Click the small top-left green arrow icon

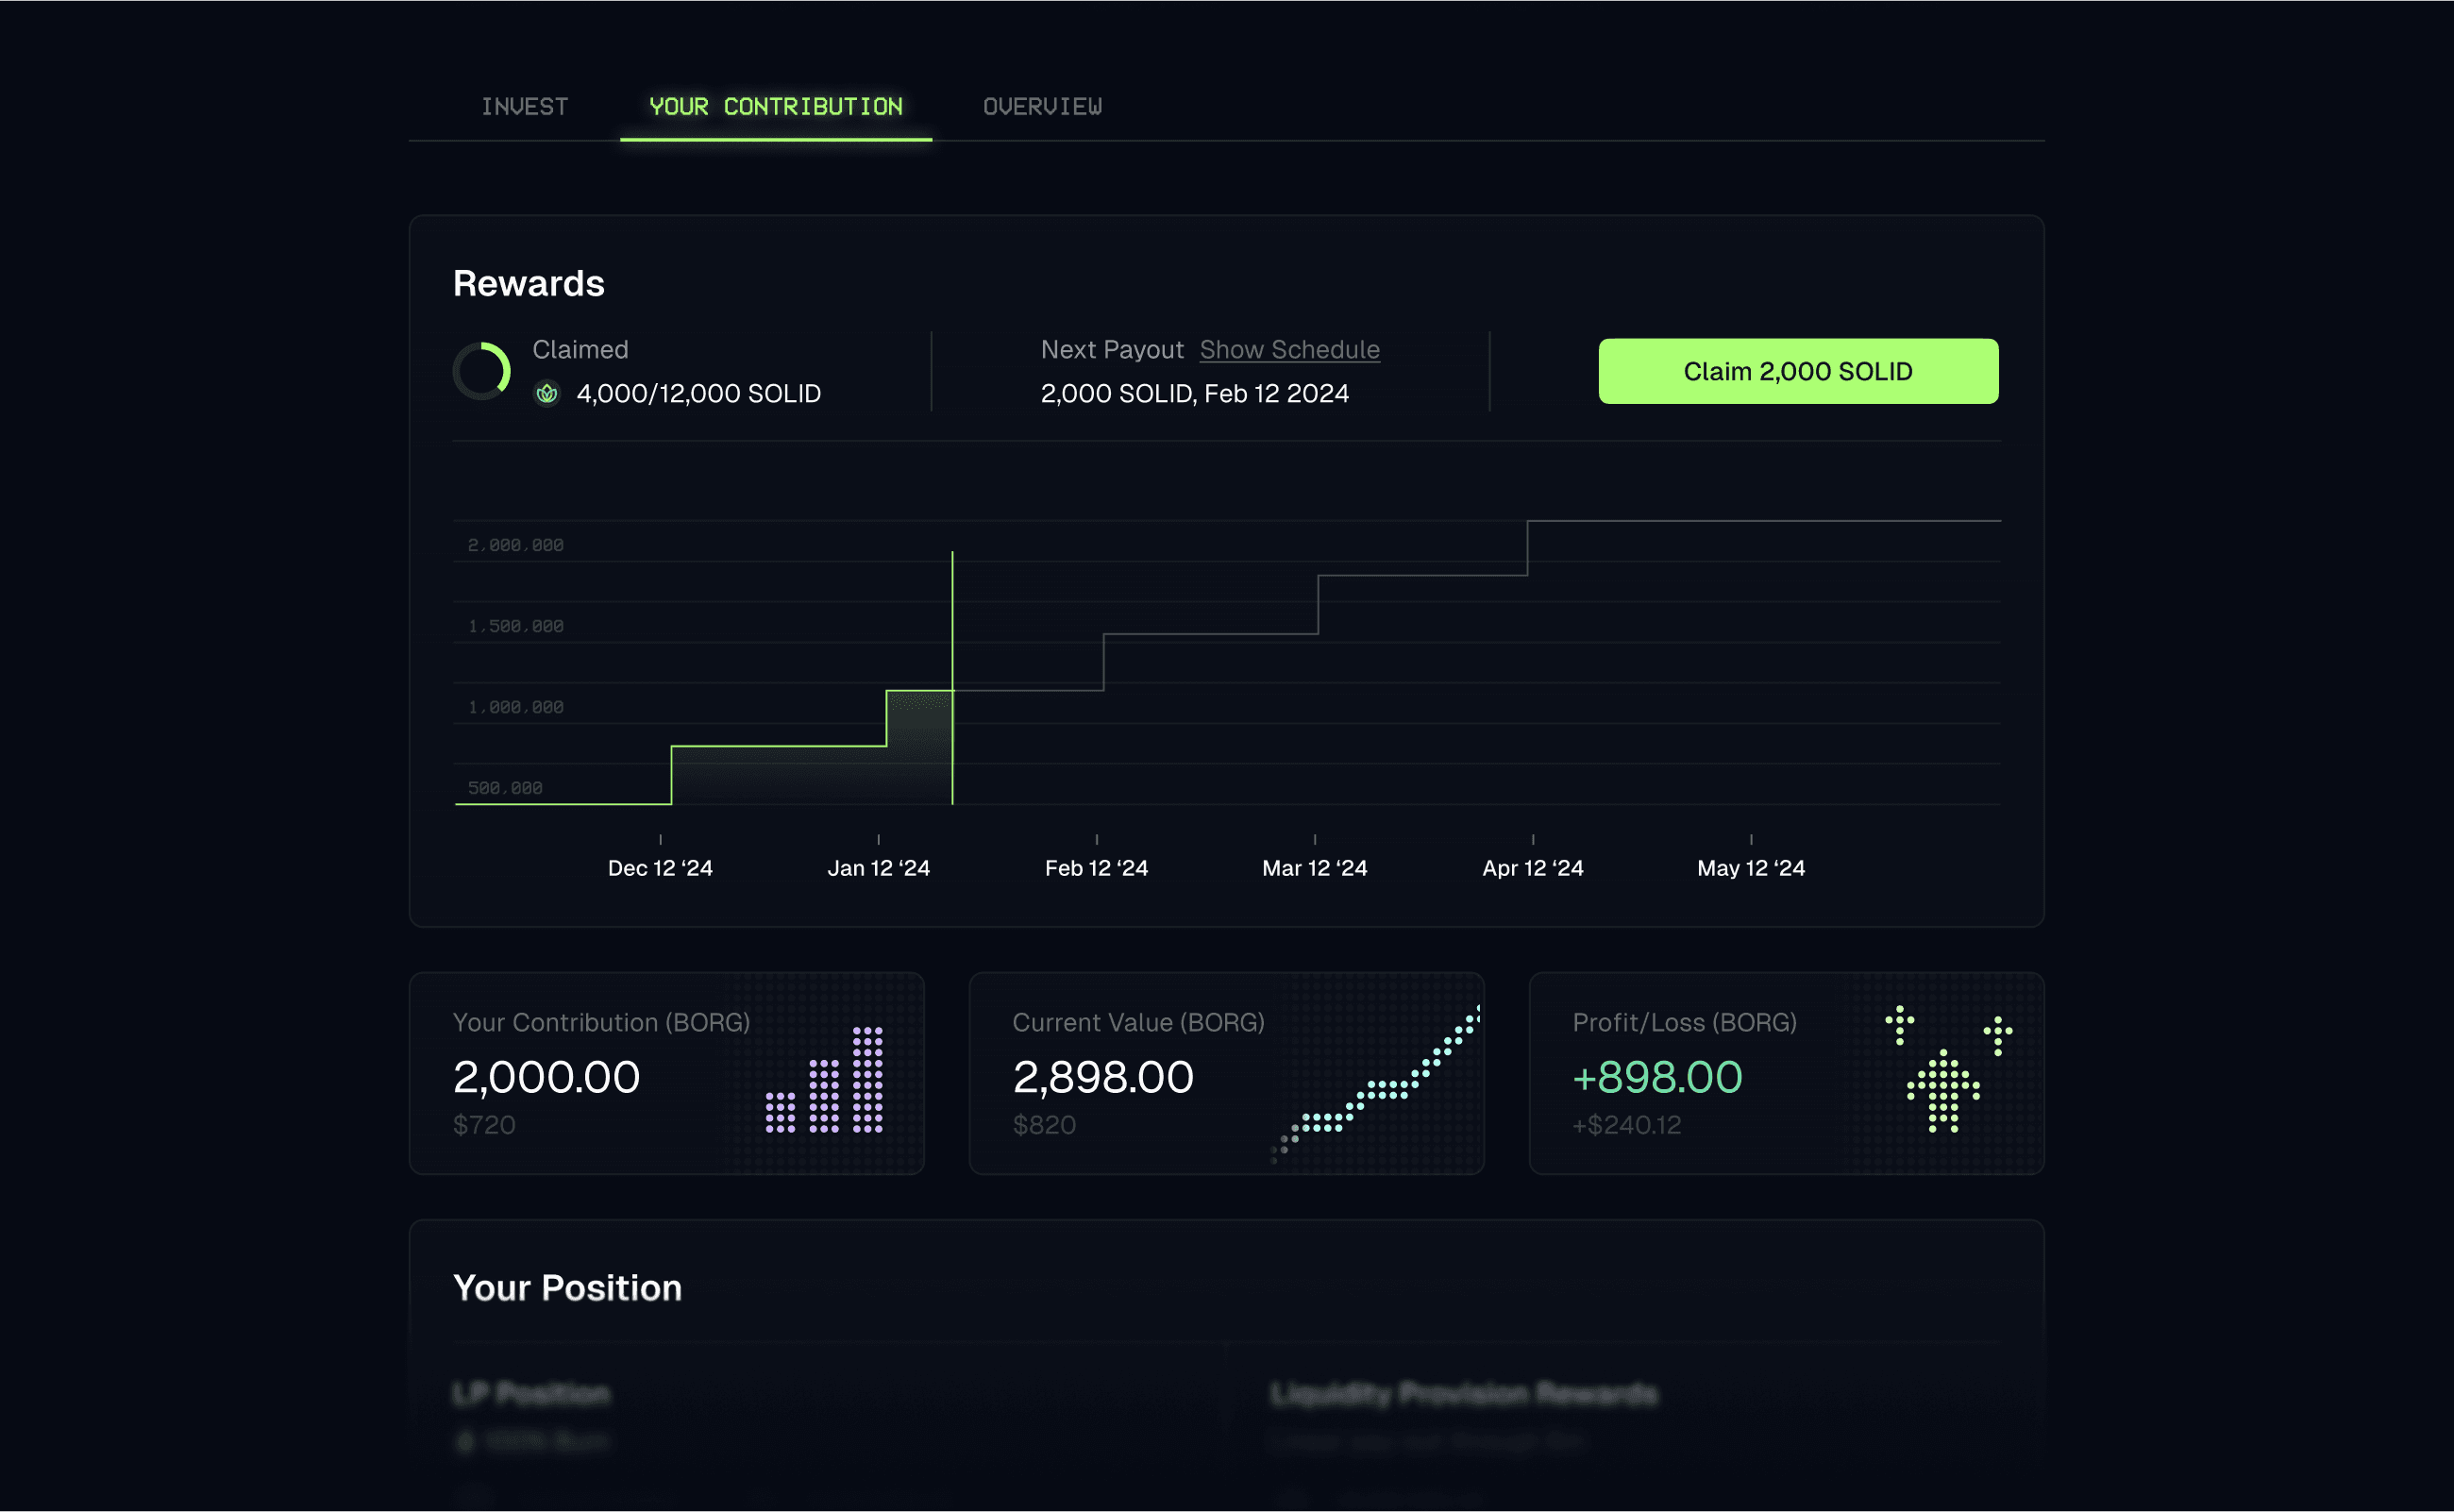tap(1899, 1024)
